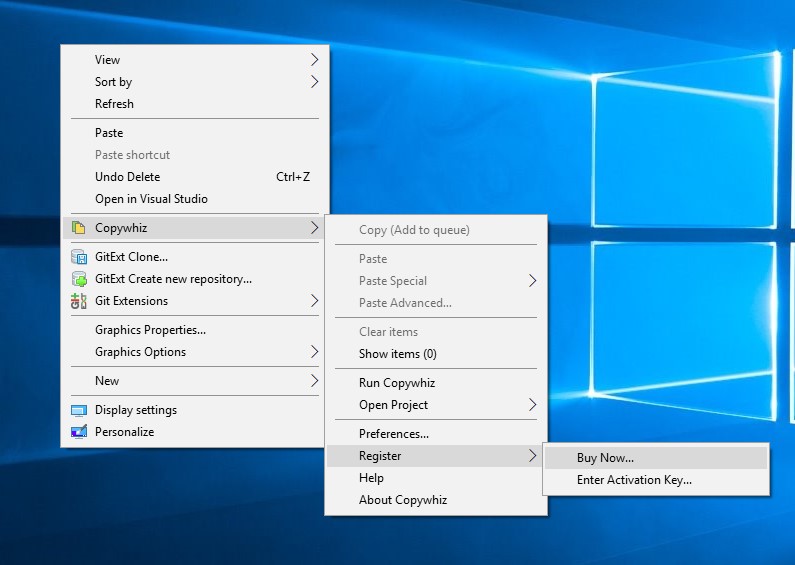Screen dimensions: 795x565
Task: Choose Paste in the desktop context menu
Action: pos(195,133)
